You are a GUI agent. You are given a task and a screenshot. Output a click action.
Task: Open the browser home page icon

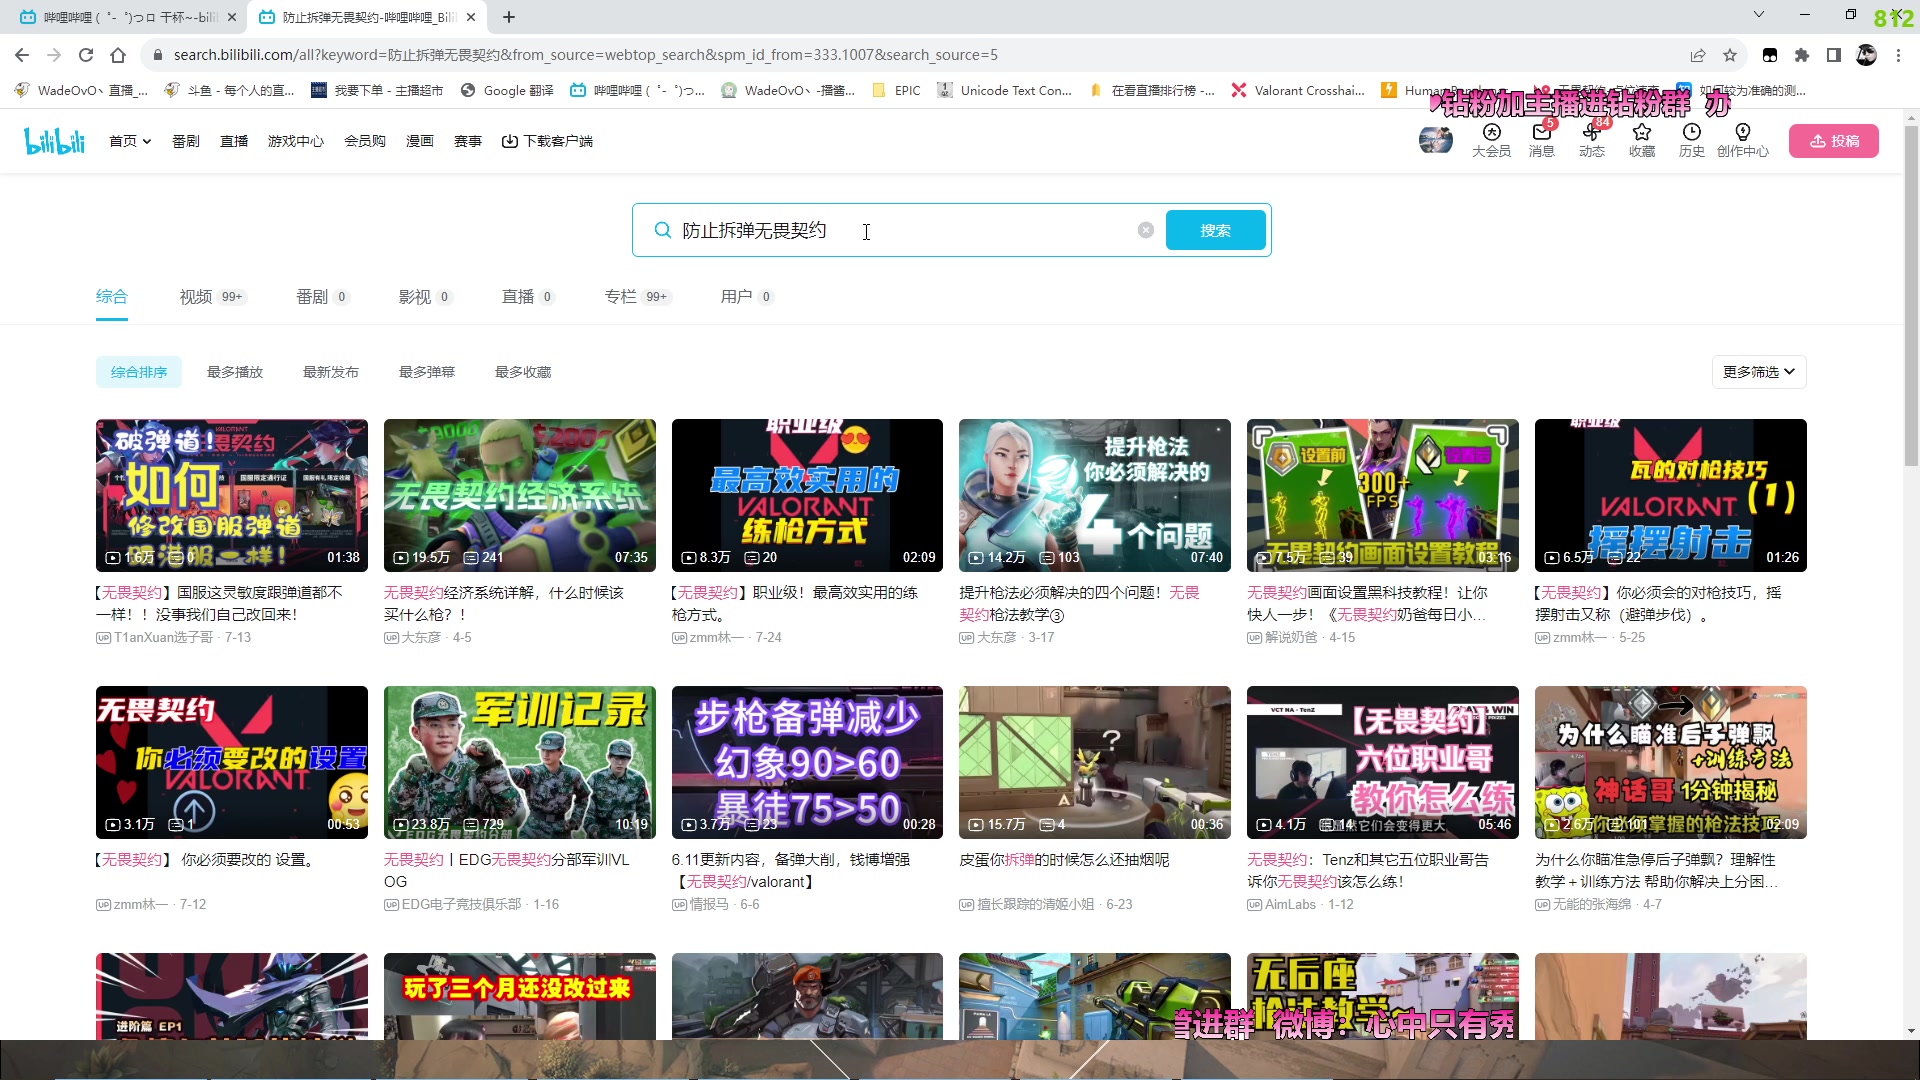[x=118, y=55]
